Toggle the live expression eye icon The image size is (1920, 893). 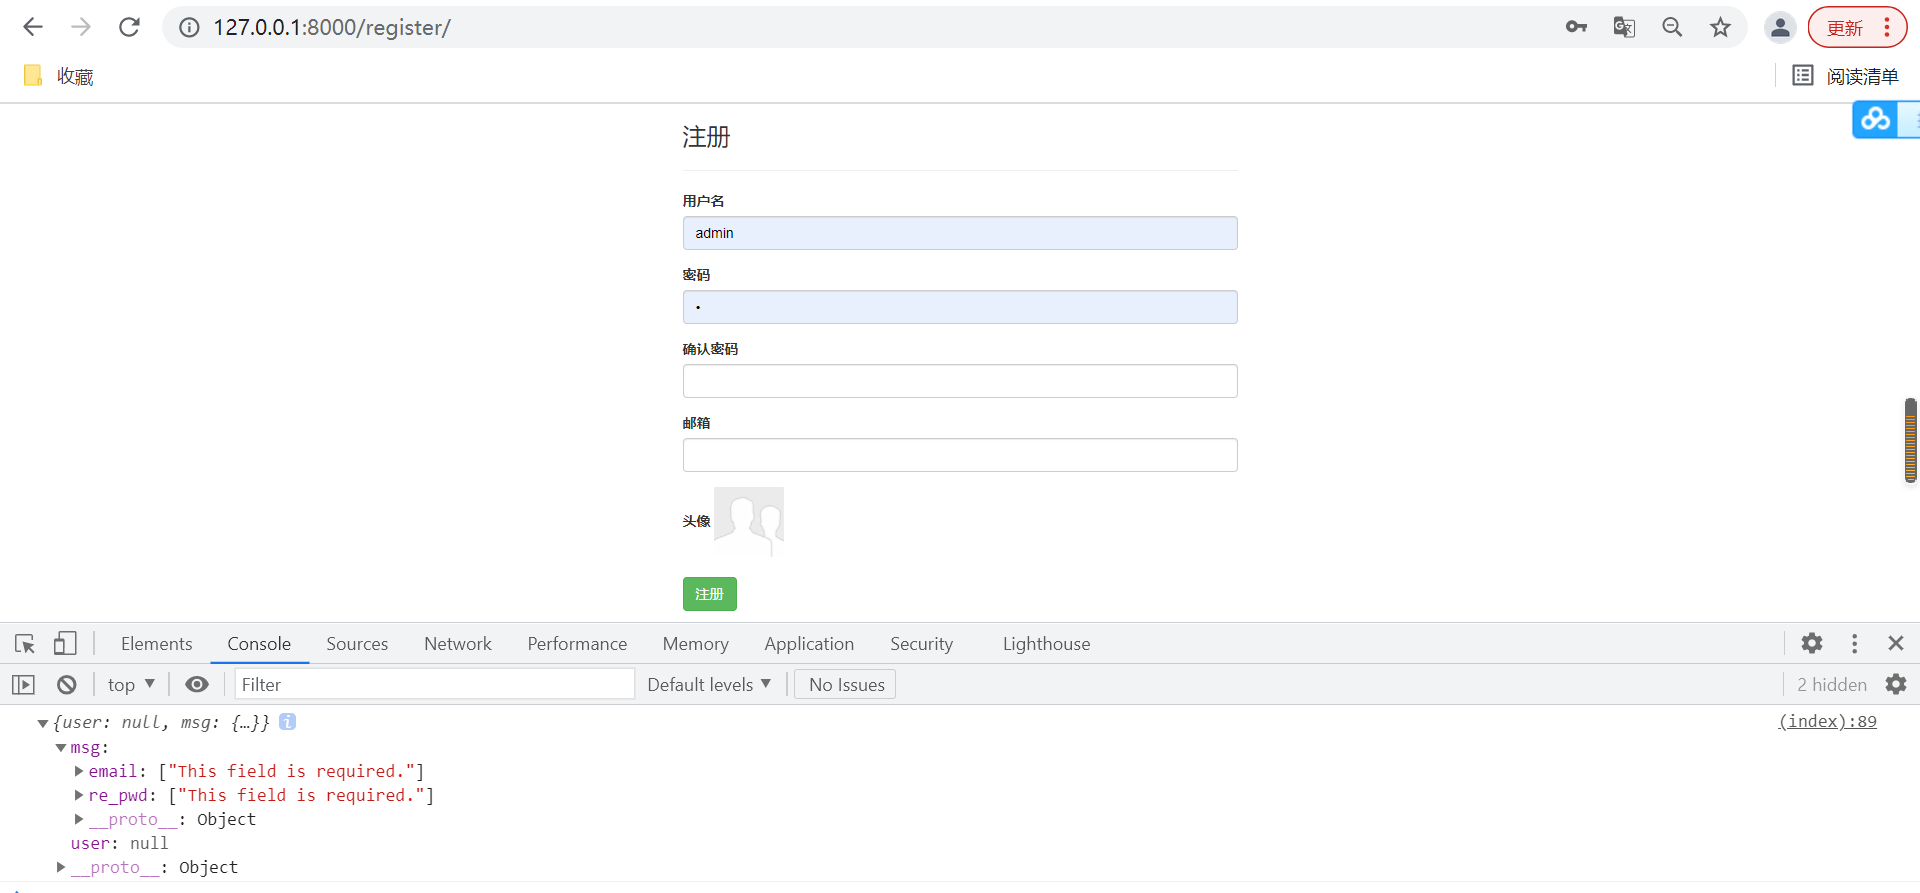pyautogui.click(x=197, y=685)
